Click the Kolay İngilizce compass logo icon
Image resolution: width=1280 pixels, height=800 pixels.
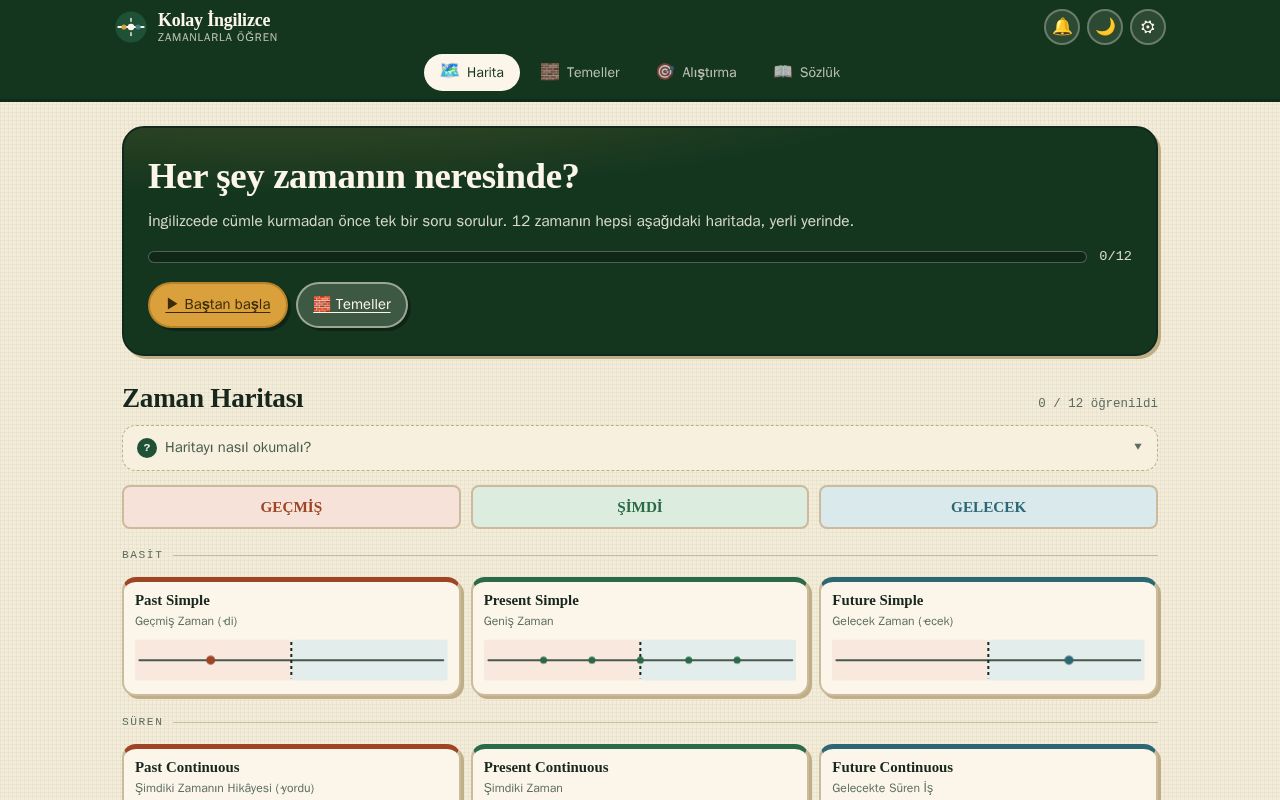131,27
